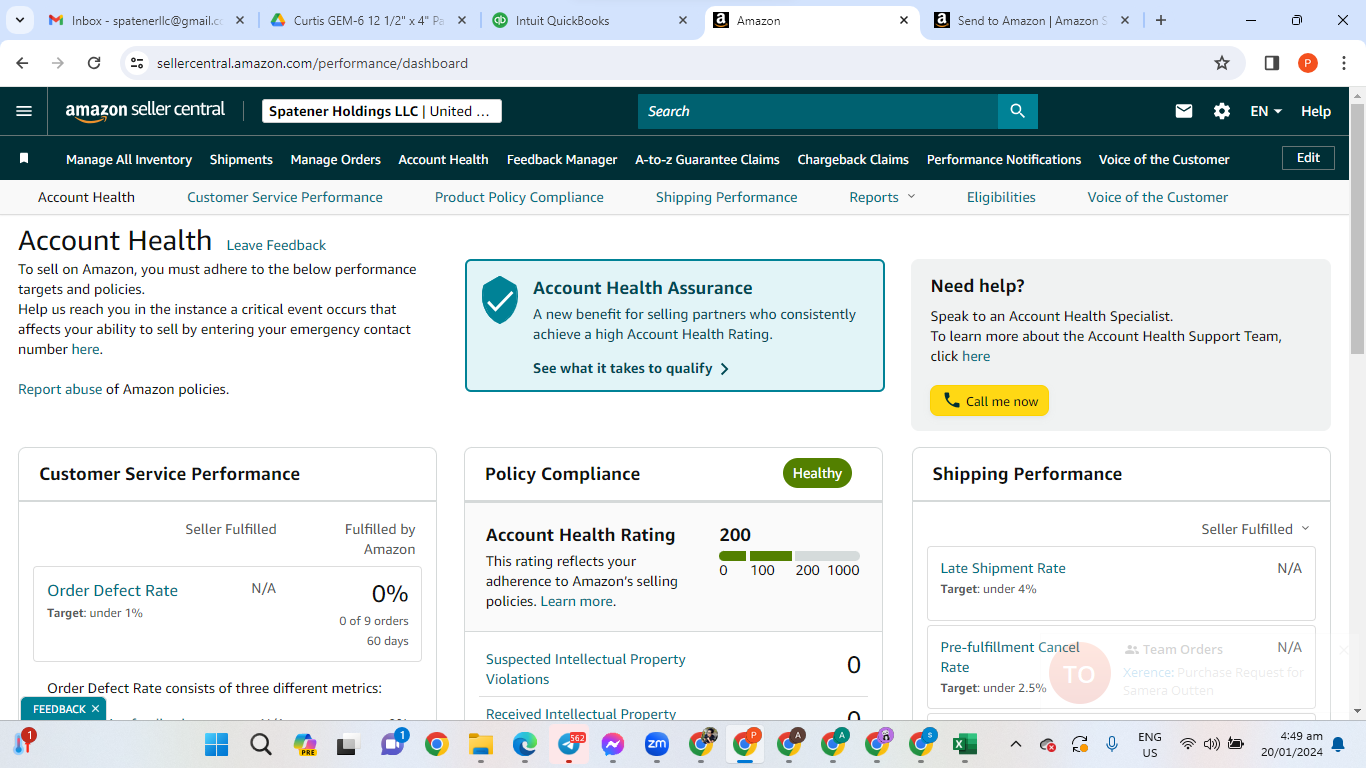Open the EN language dropdown
This screenshot has width=1366, height=768.
tap(1266, 111)
